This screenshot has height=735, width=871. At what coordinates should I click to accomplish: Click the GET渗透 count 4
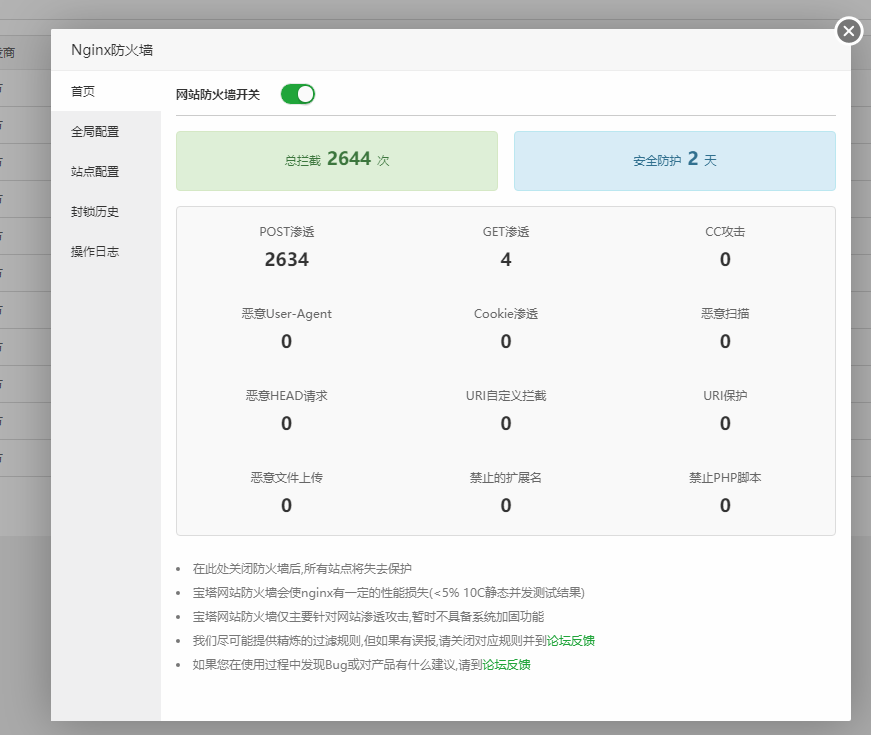(505, 259)
